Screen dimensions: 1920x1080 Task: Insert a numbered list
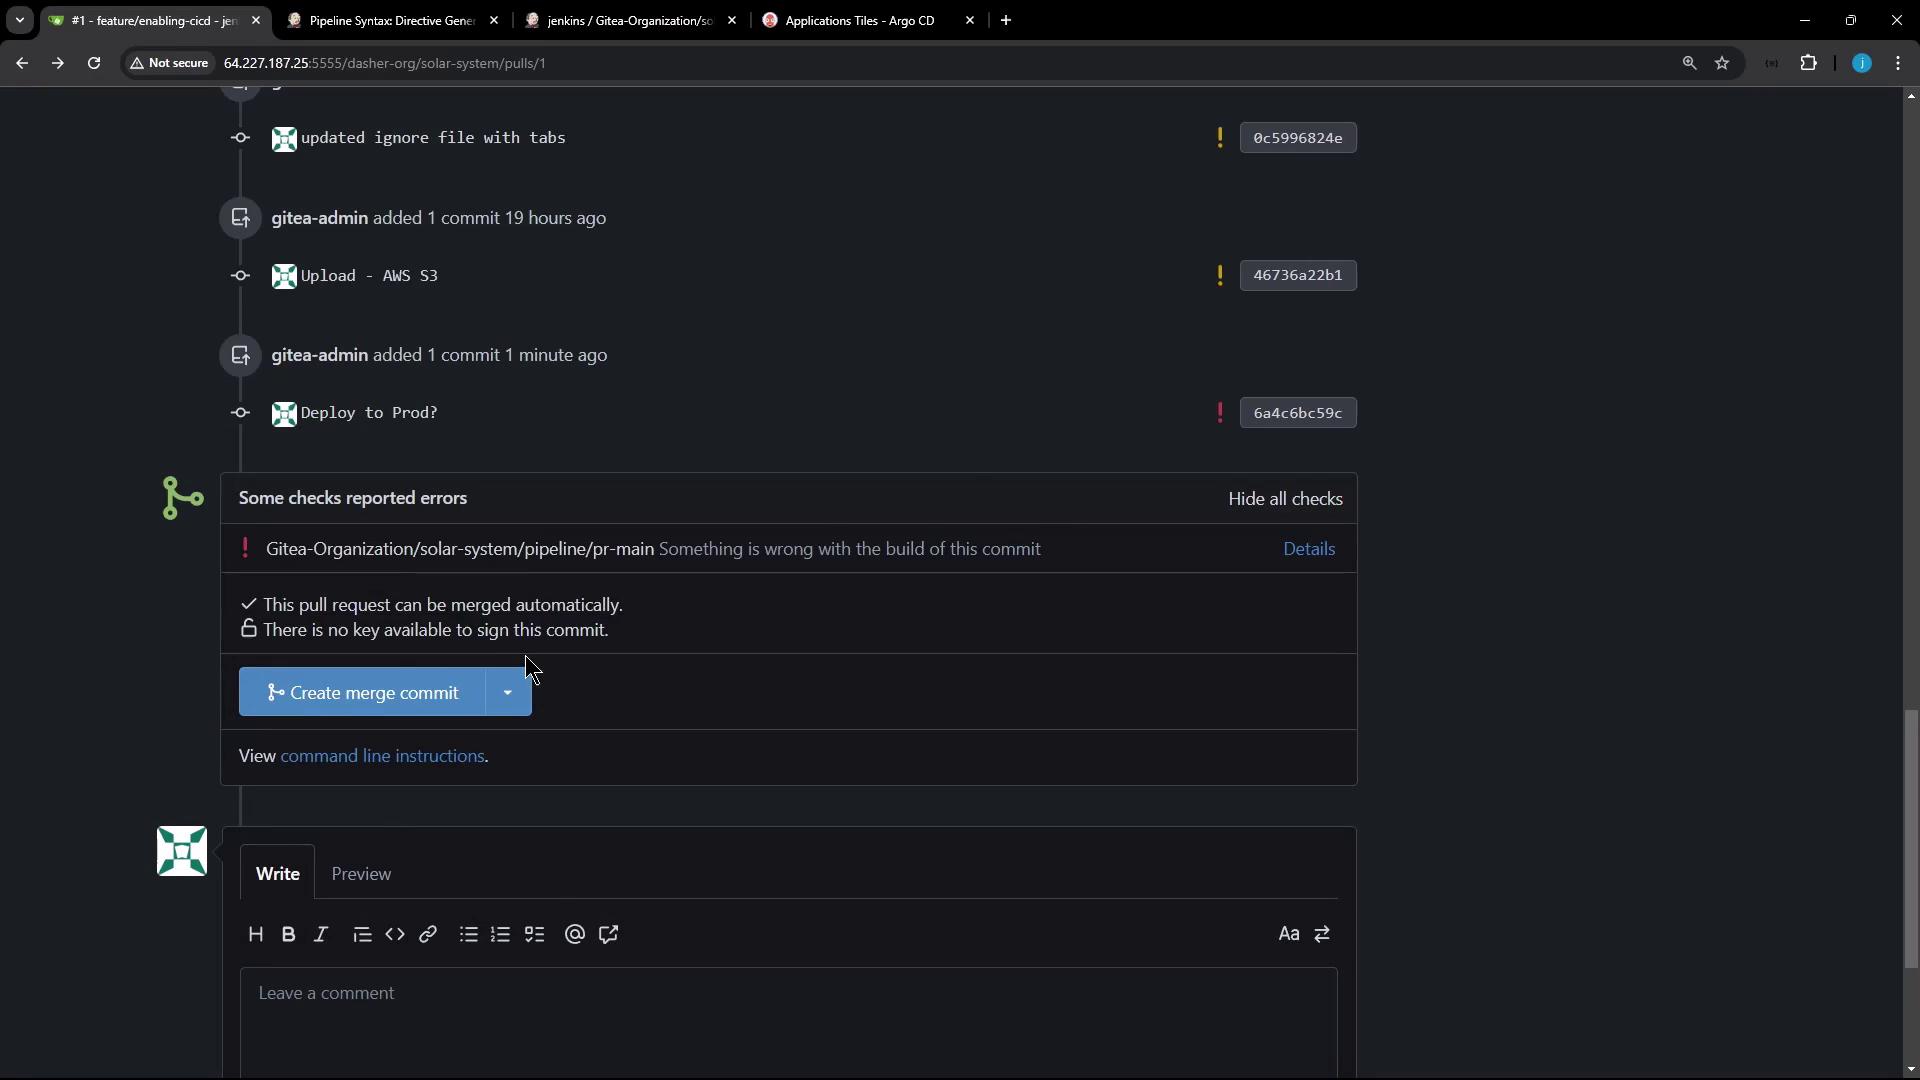(501, 934)
